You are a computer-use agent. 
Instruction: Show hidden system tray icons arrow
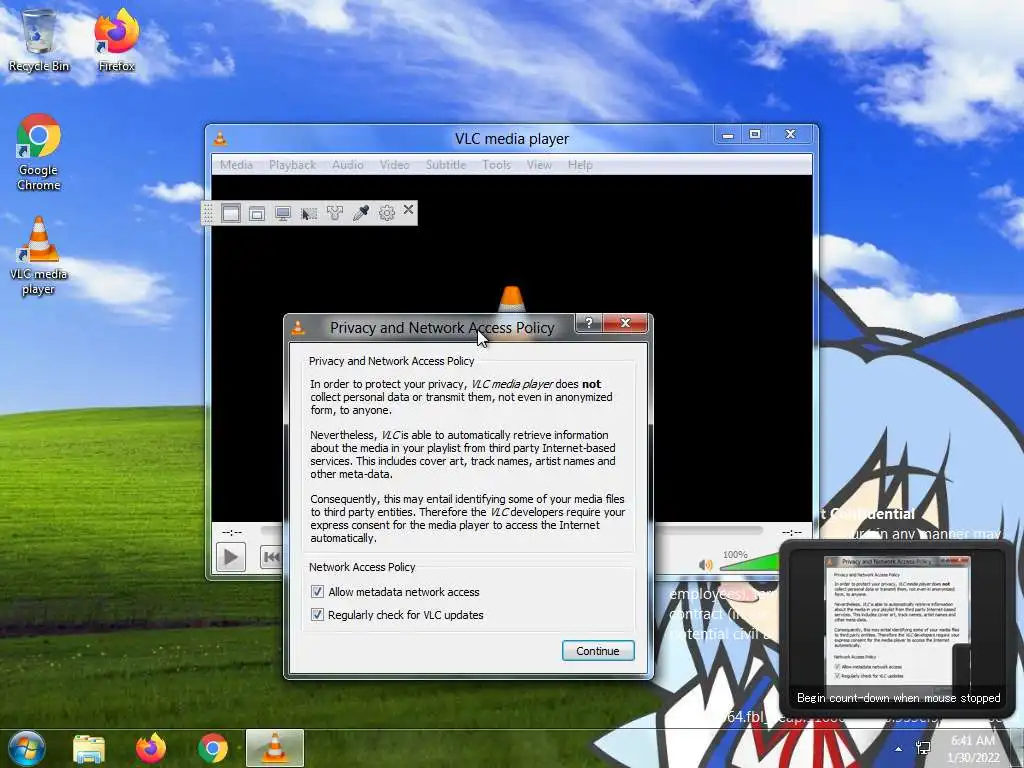(x=899, y=749)
